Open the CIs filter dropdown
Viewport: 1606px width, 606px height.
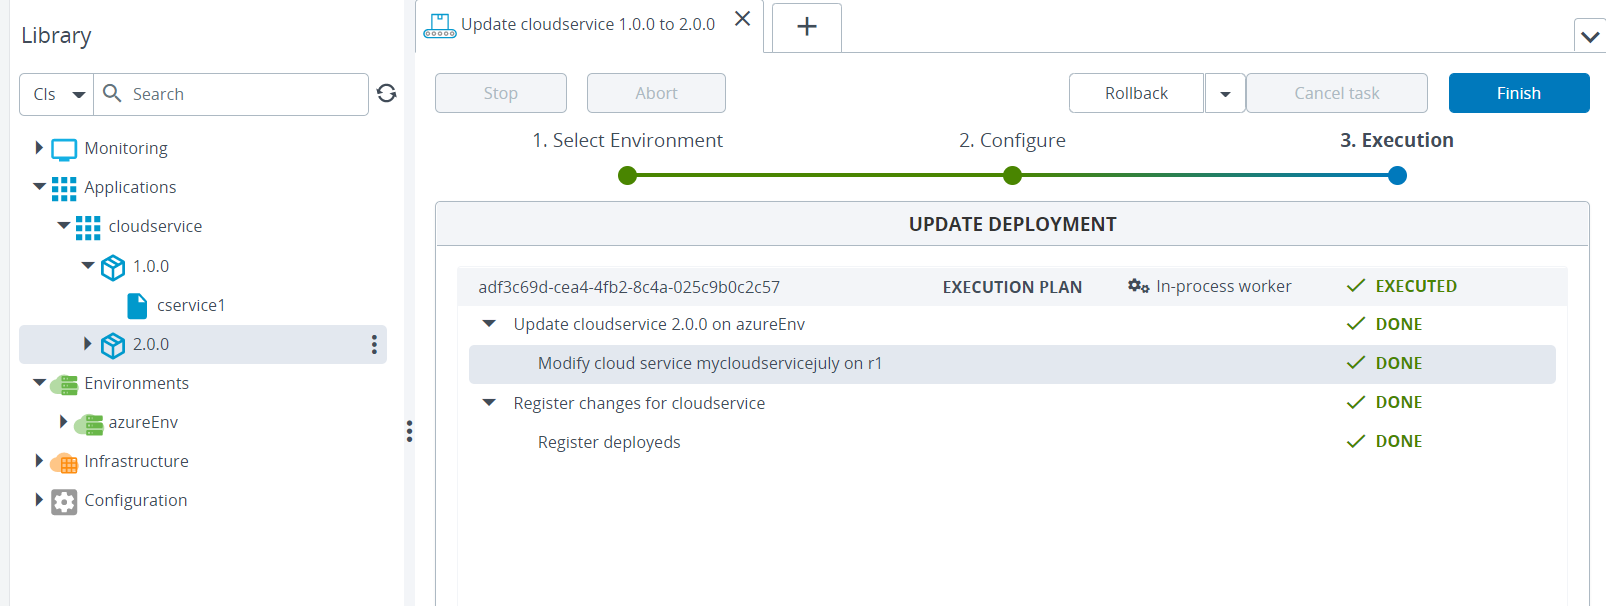point(56,93)
